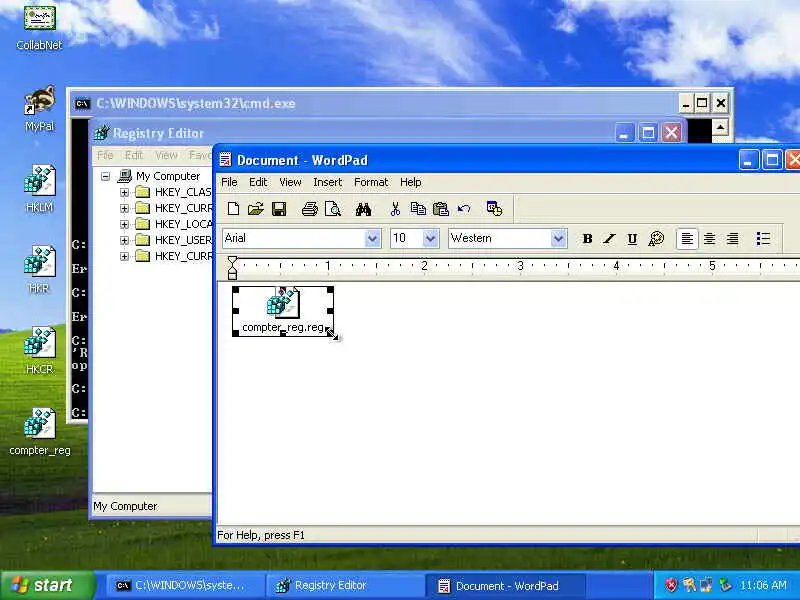The width and height of the screenshot is (800, 600).
Task: Open Print Preview in WordPad
Action: tap(333, 209)
